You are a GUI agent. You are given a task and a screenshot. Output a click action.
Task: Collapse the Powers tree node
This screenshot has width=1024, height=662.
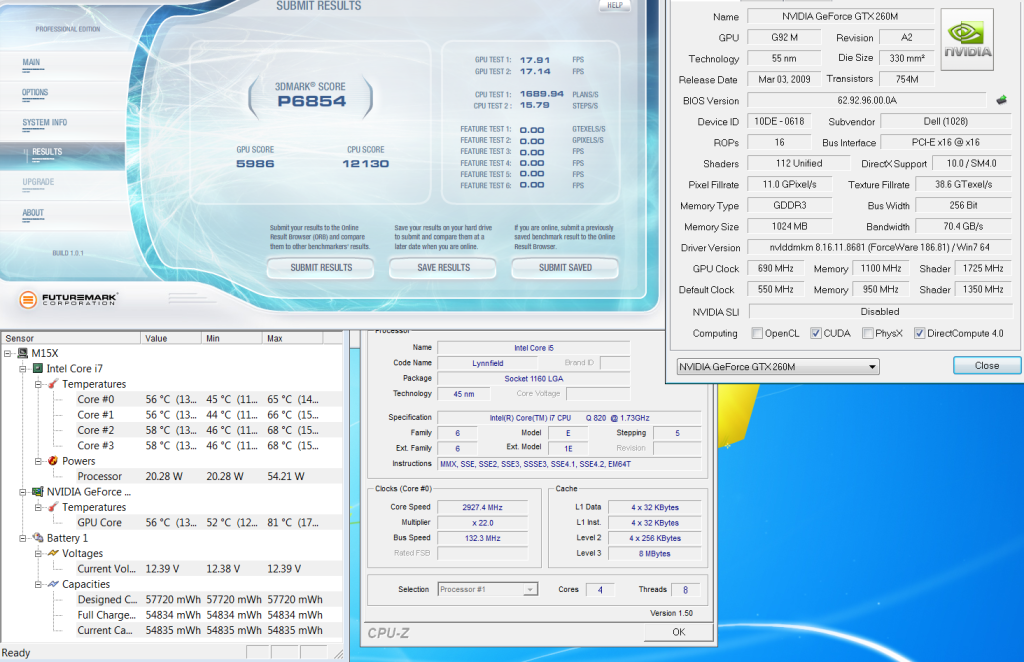coord(39,461)
